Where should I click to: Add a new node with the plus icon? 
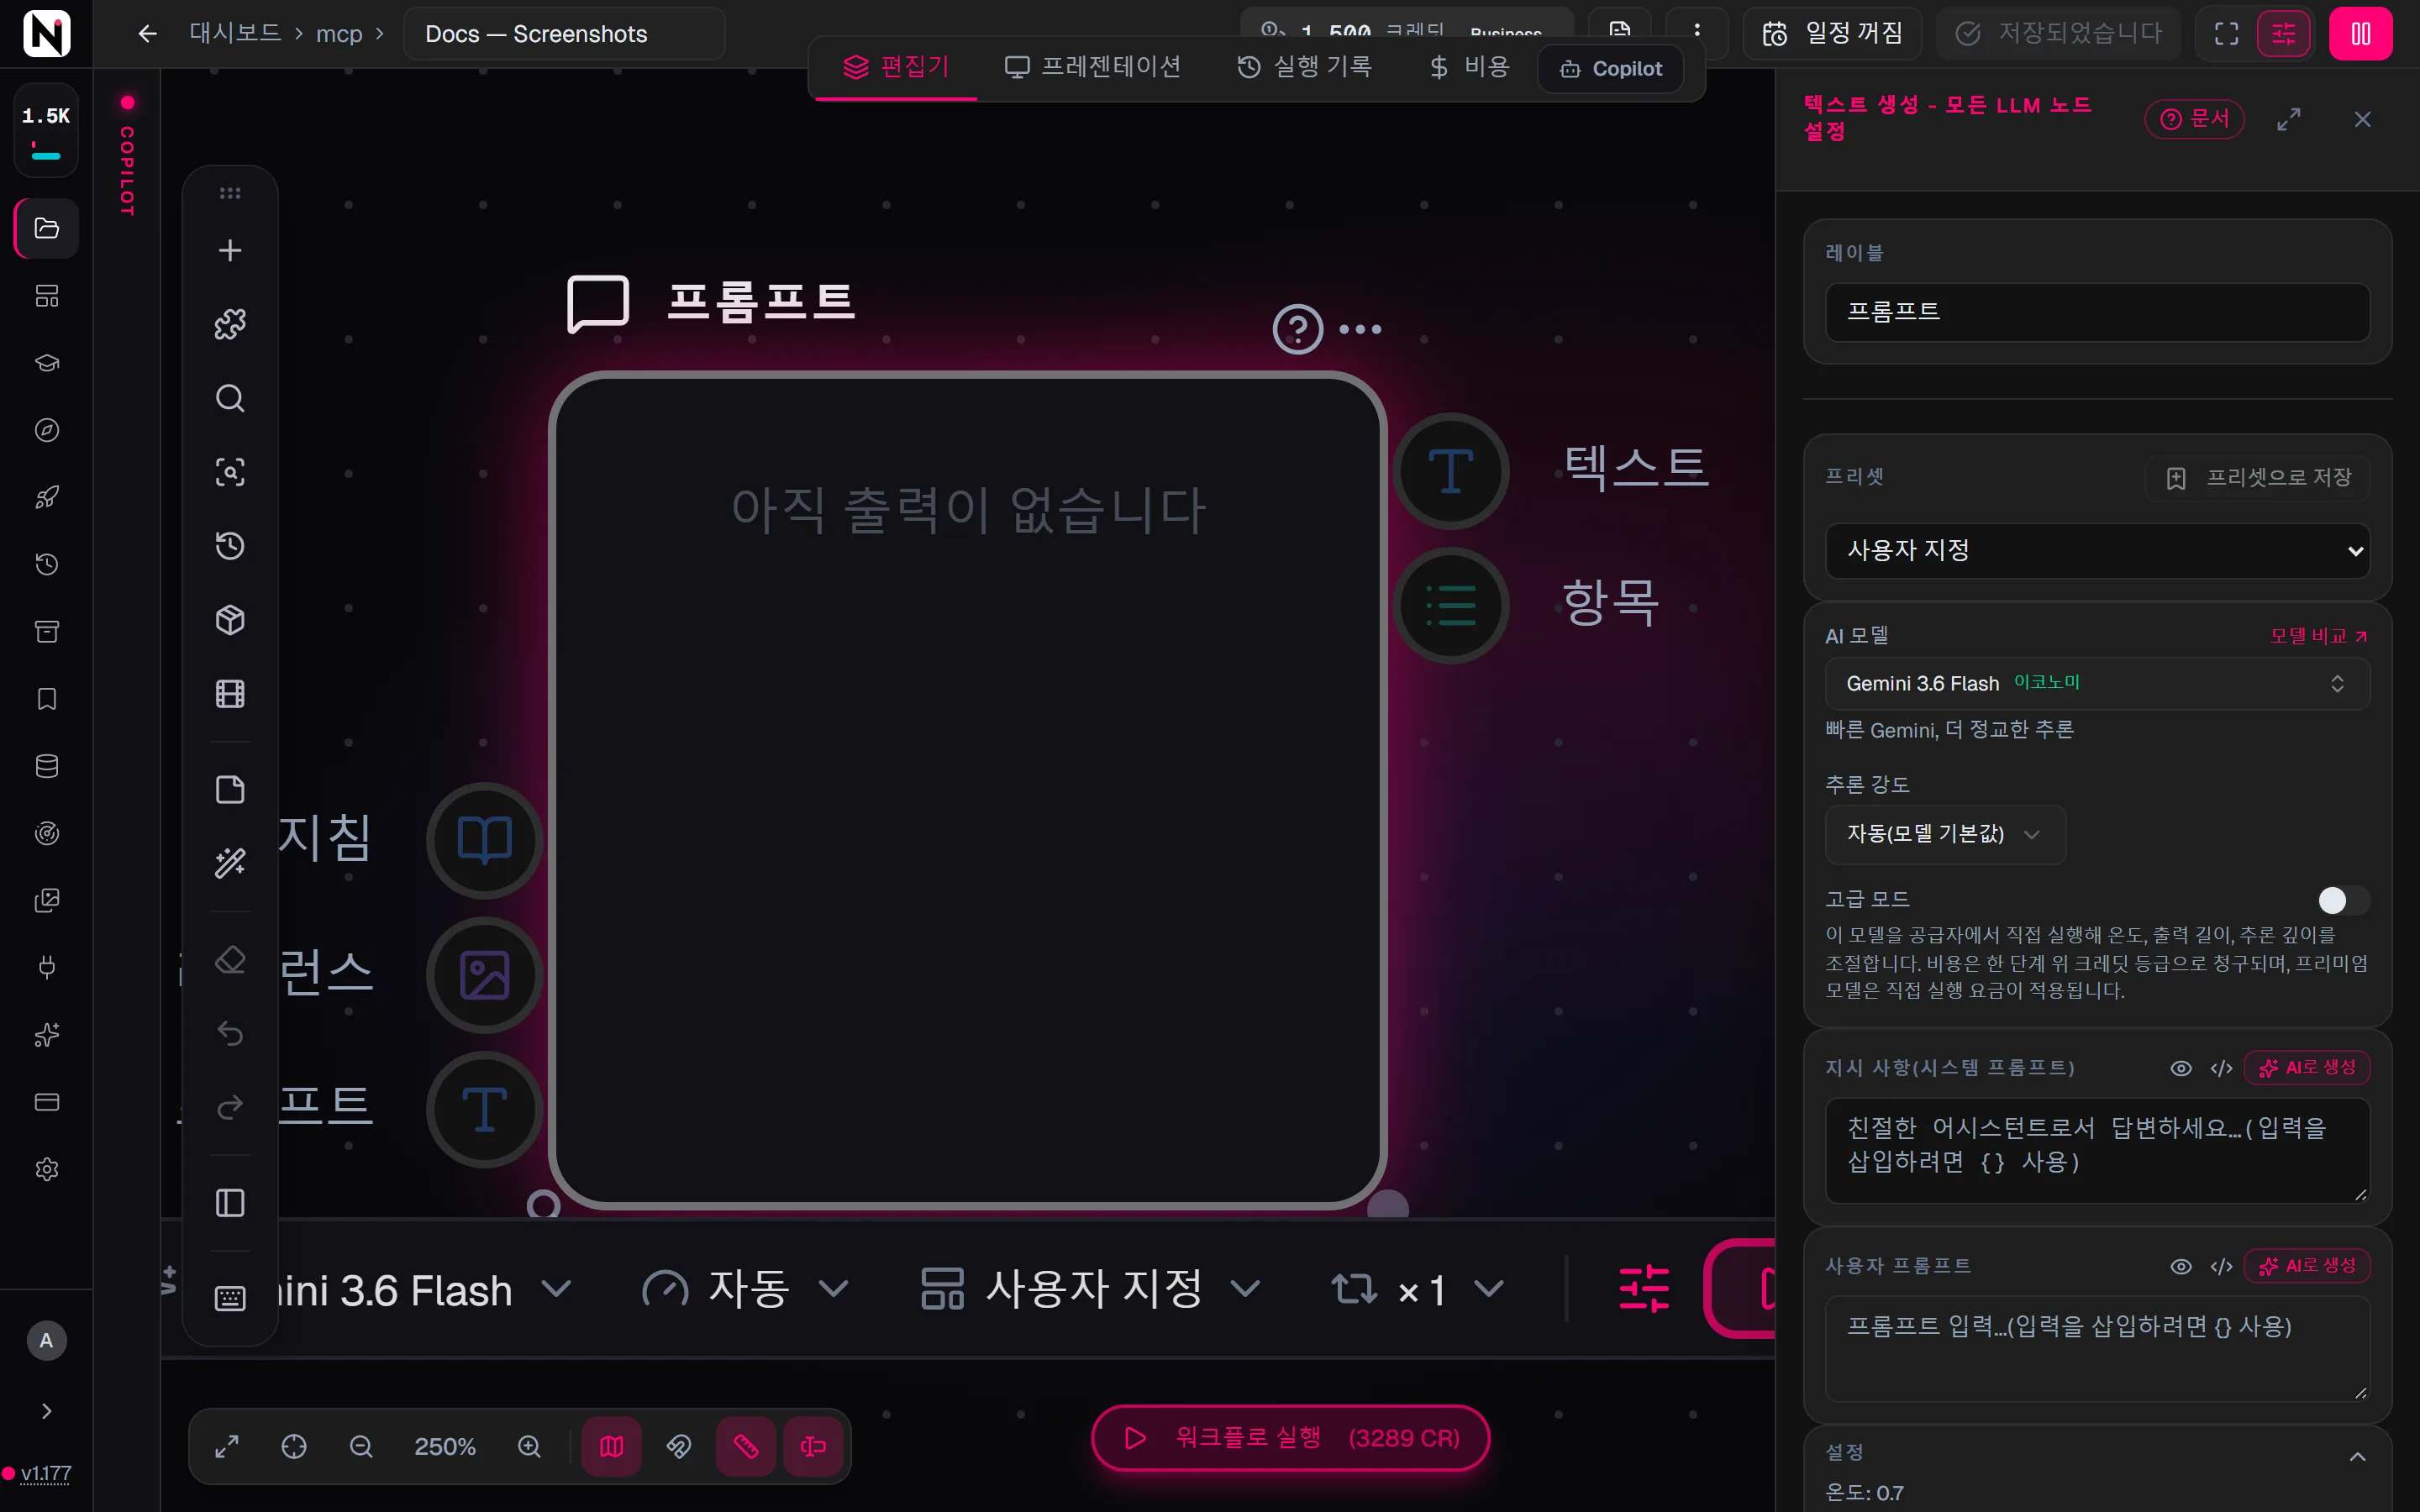(230, 250)
